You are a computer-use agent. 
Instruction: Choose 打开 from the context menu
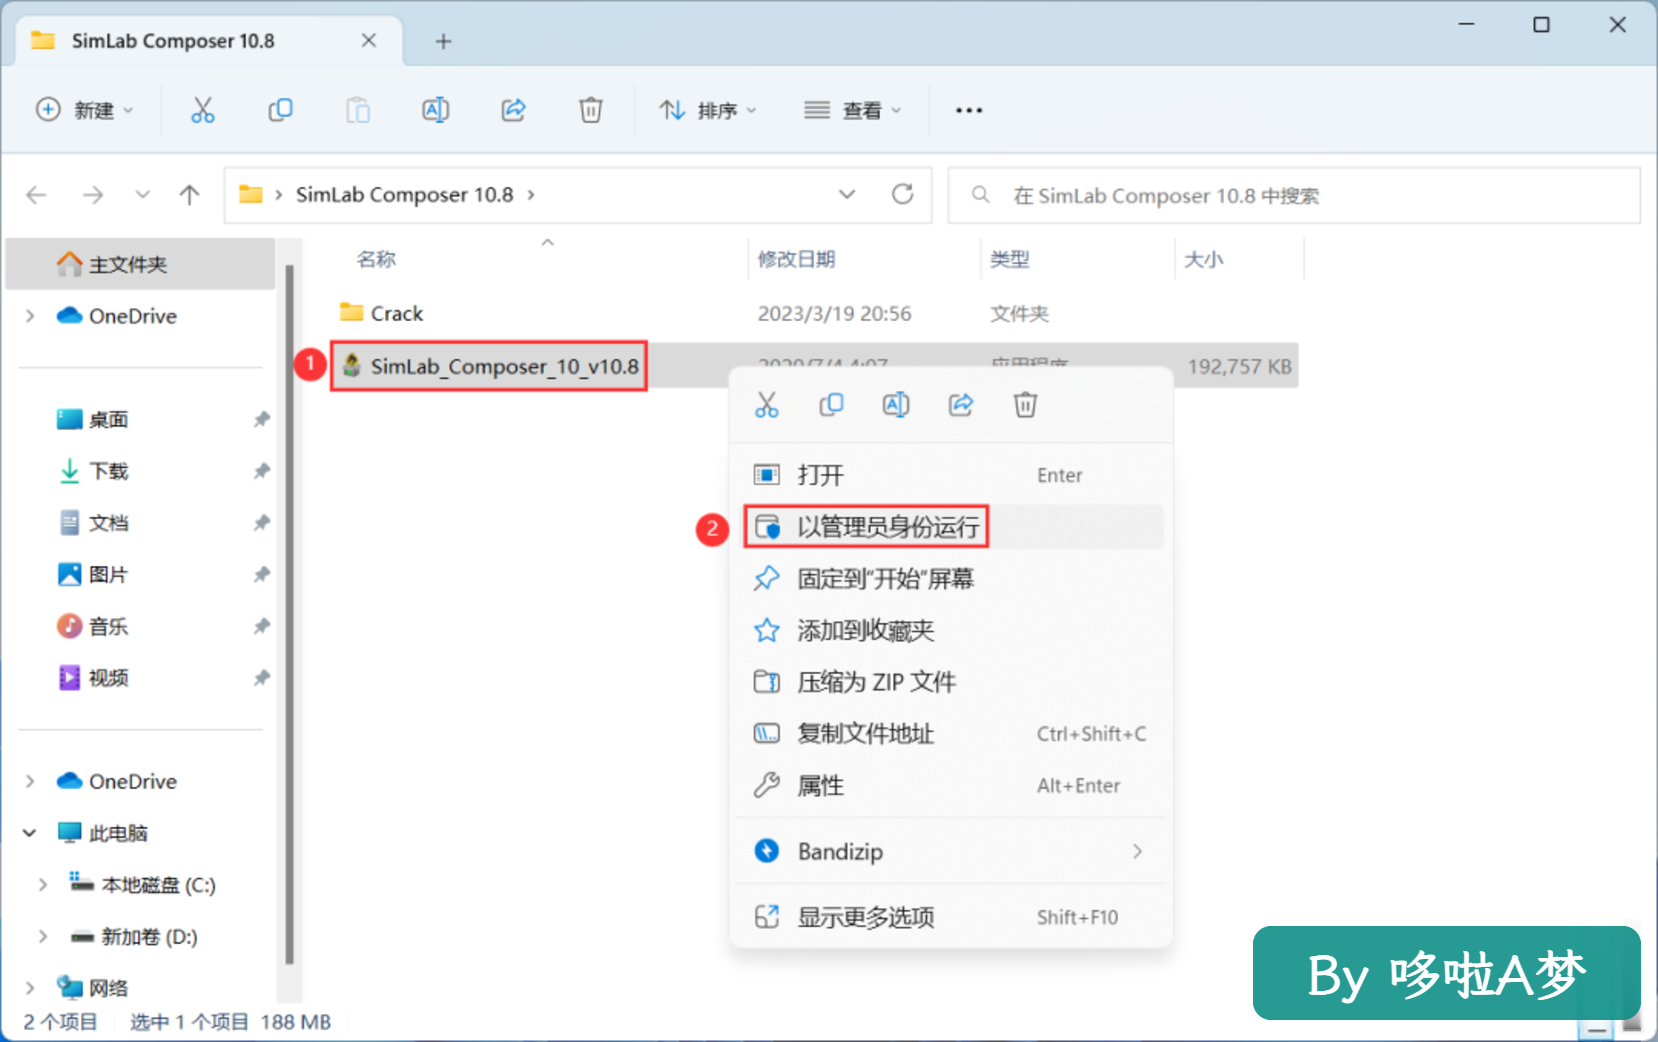click(x=950, y=475)
